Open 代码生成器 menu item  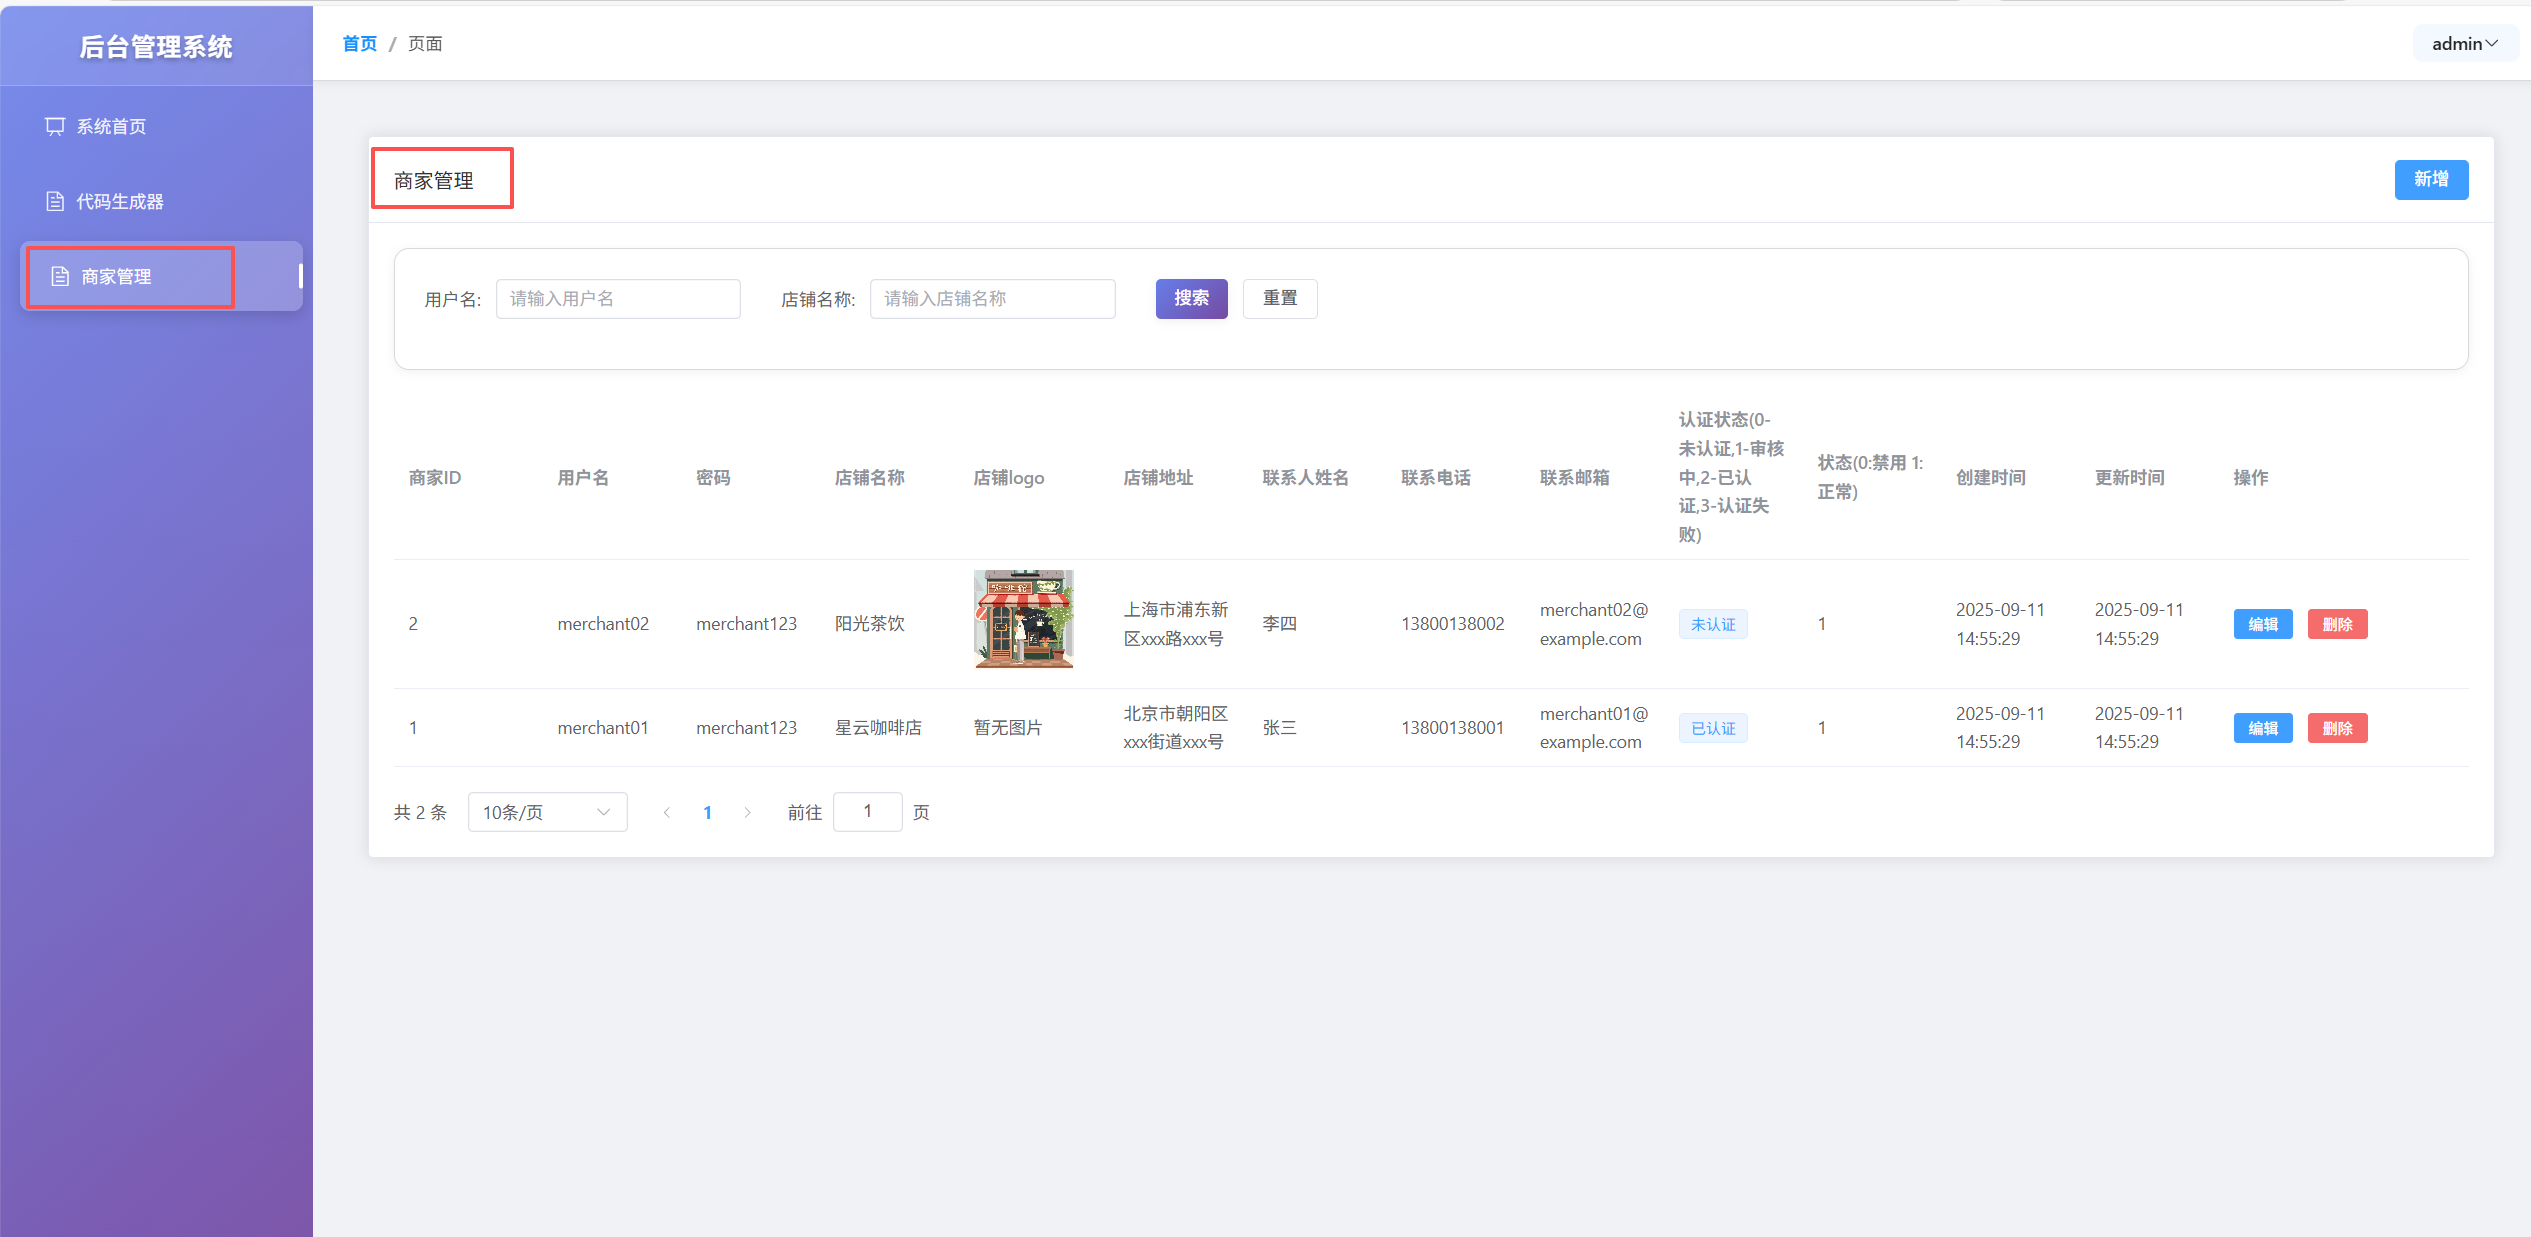(119, 201)
